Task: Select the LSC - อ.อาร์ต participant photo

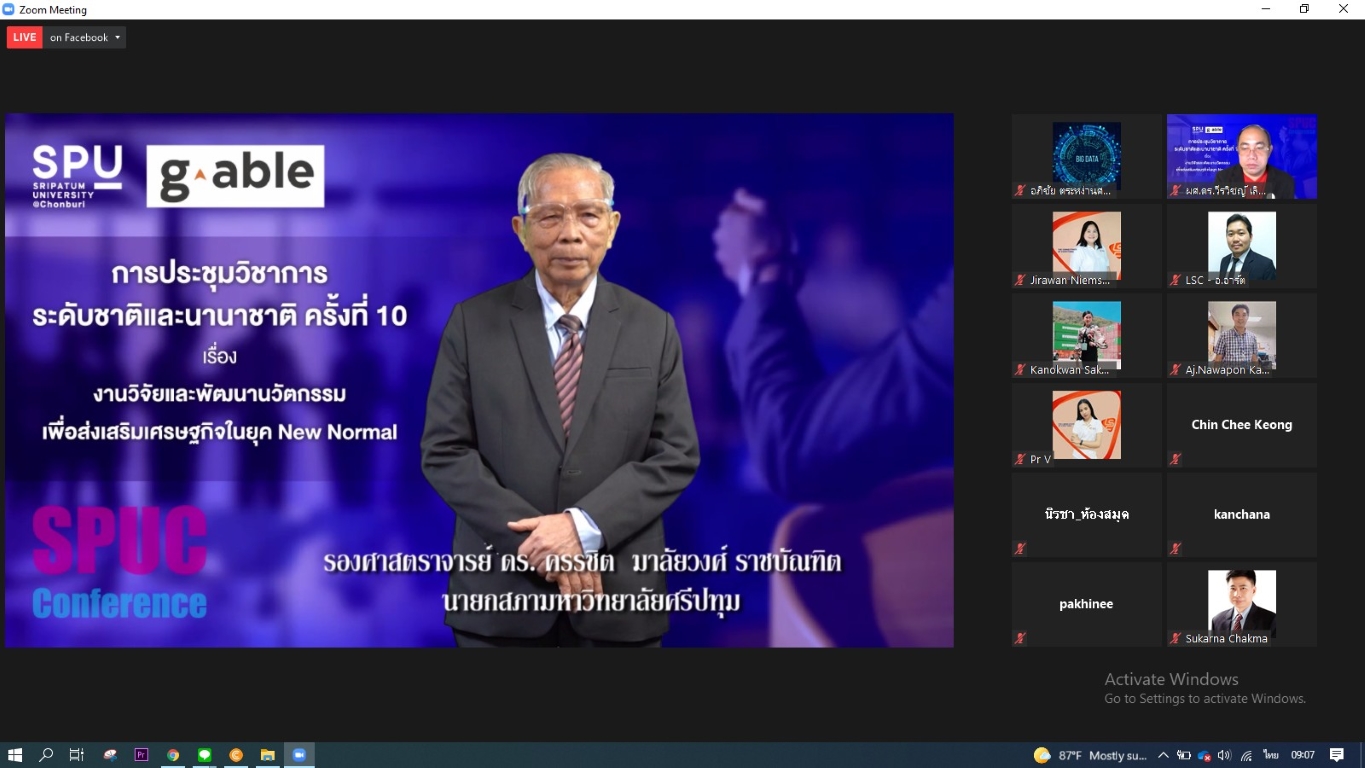Action: [x=1242, y=246]
